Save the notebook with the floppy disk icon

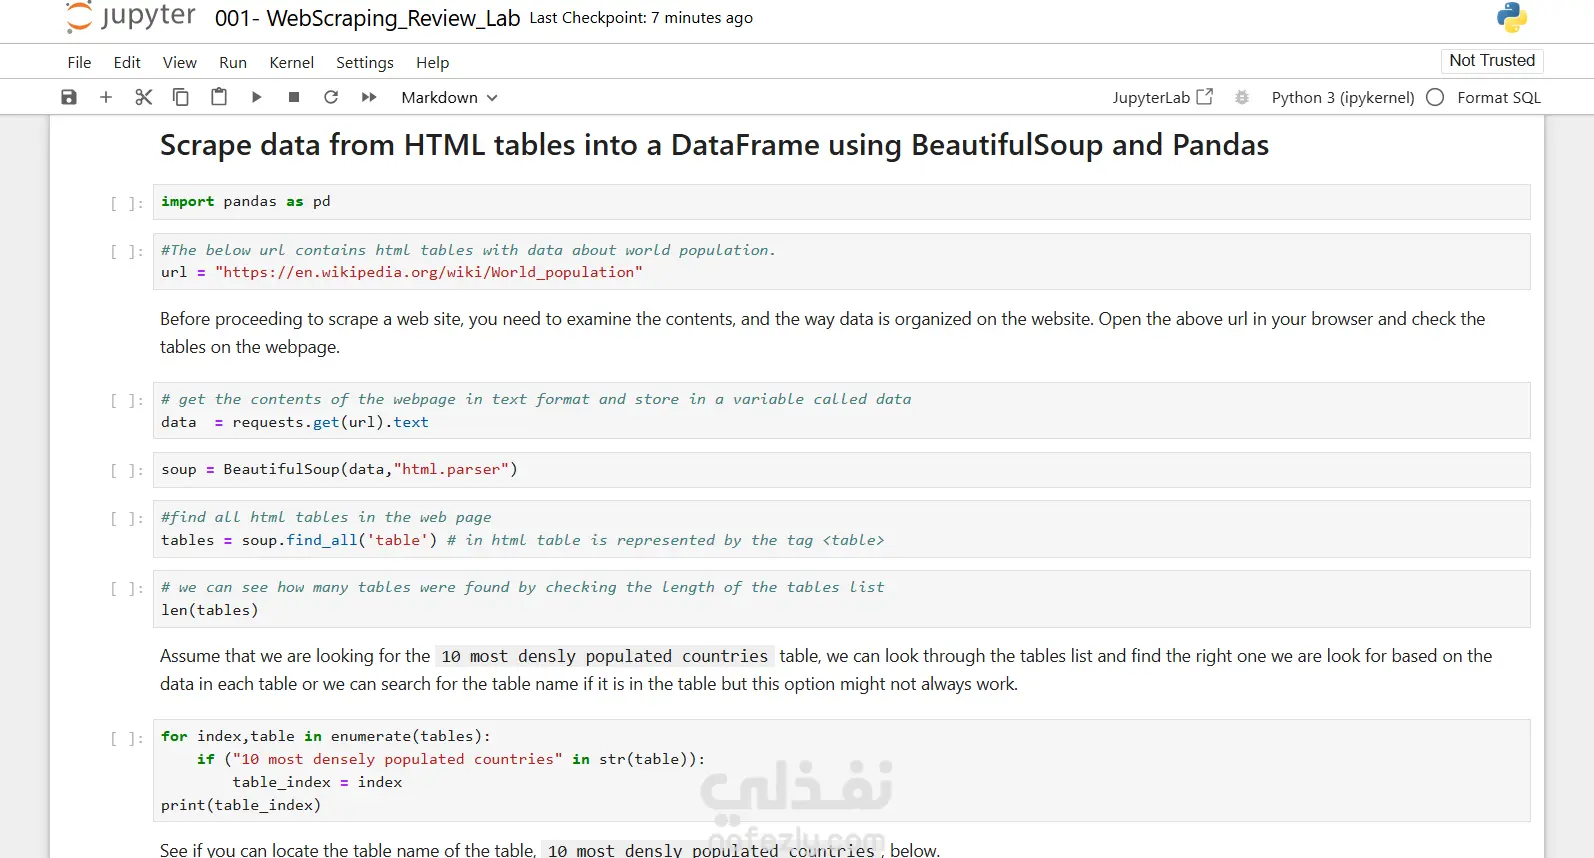point(69,97)
